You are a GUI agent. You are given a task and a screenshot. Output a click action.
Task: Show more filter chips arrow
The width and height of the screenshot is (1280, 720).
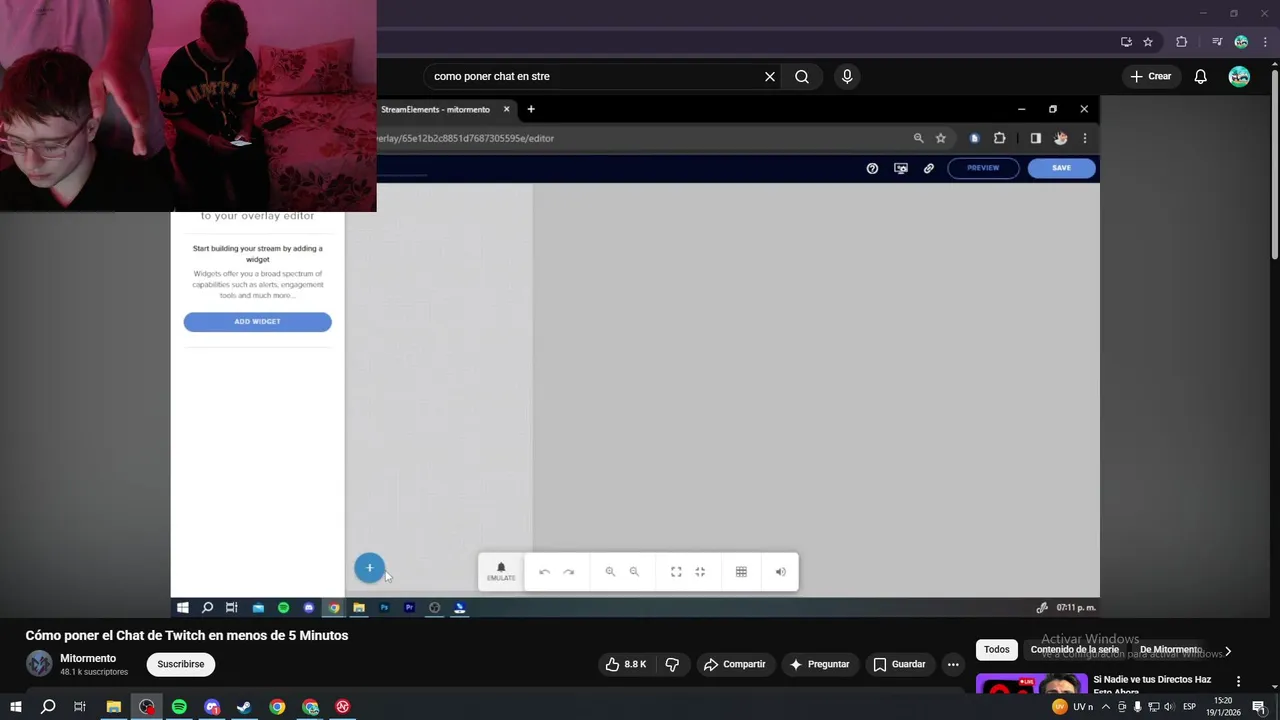tap(1228, 651)
